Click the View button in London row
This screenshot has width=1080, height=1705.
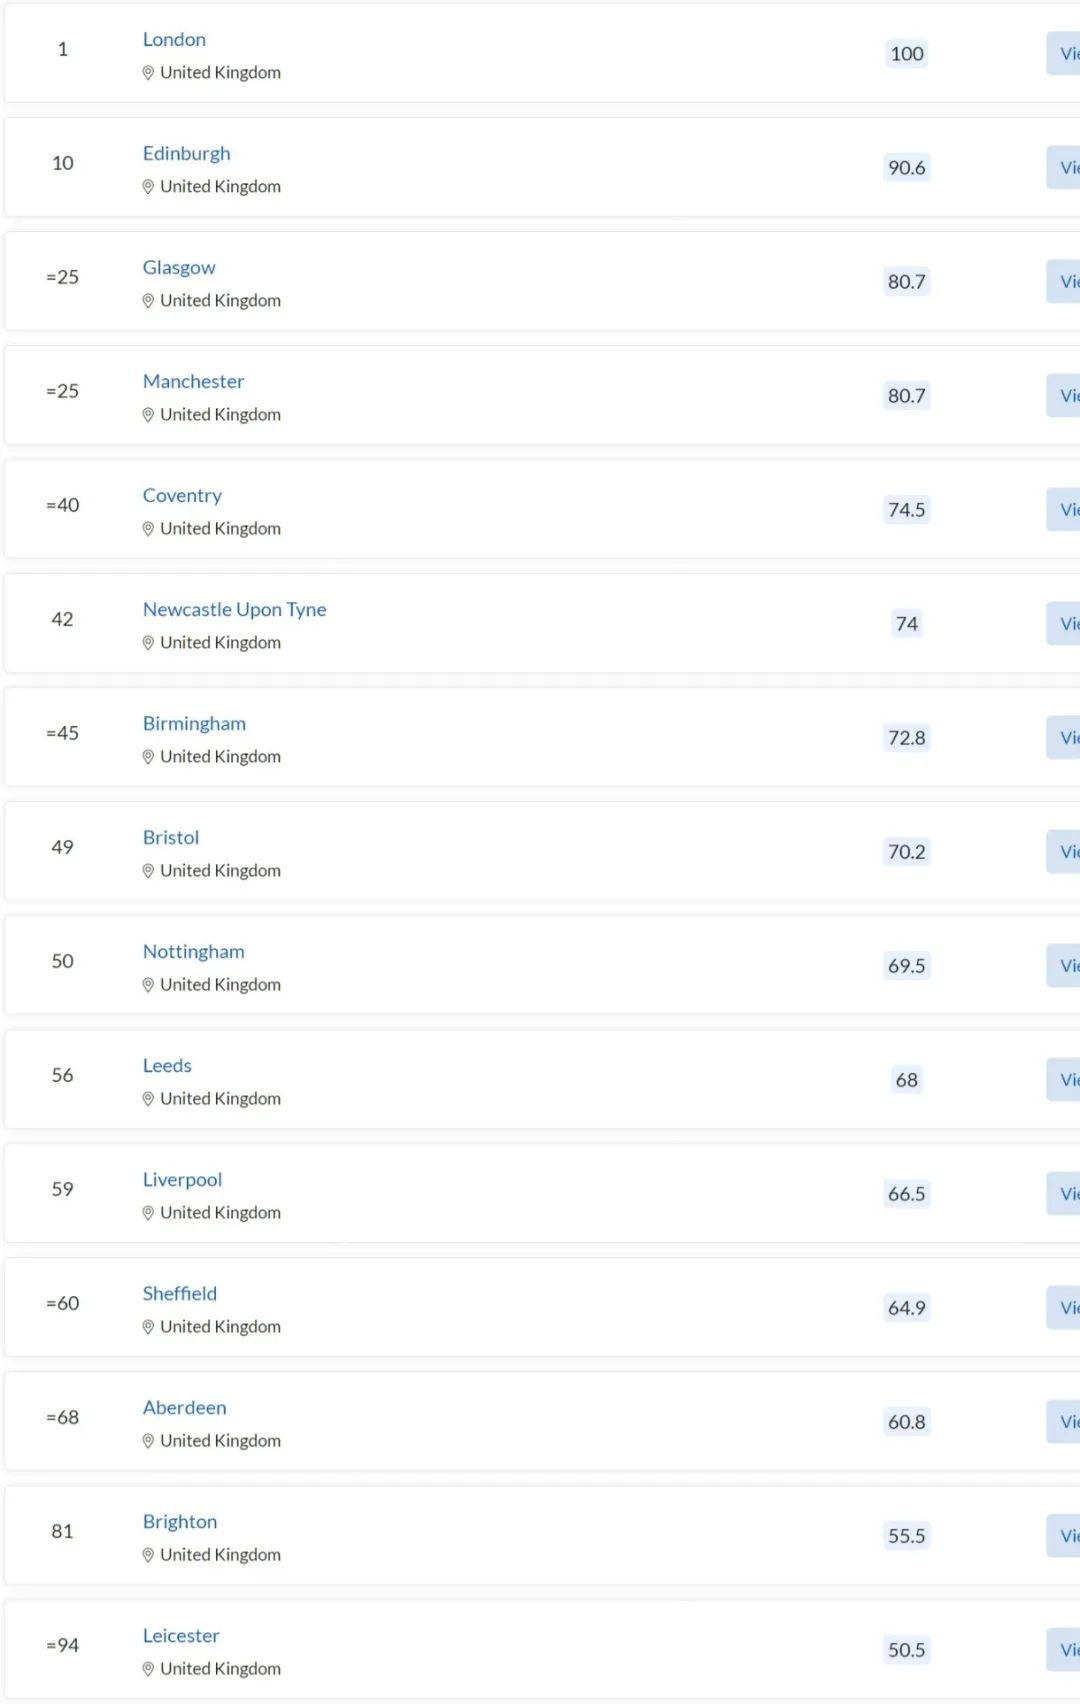tap(1063, 54)
